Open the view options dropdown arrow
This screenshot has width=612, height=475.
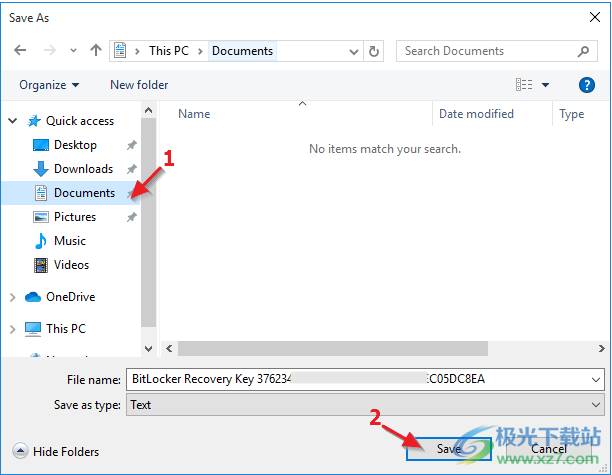click(545, 85)
